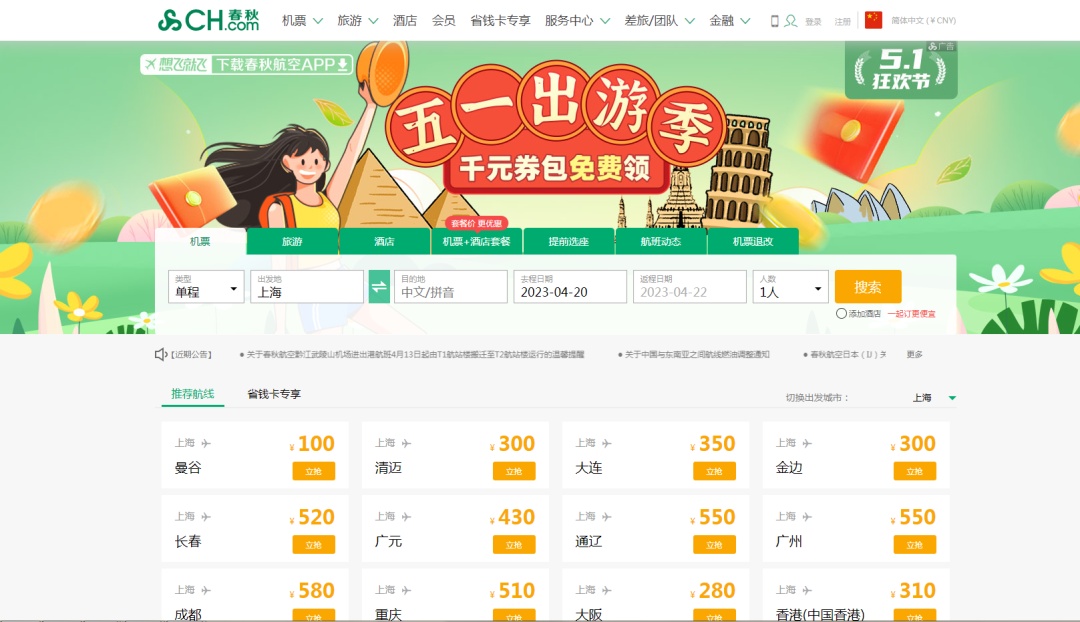Image resolution: width=1080 pixels, height=622 pixels.
Task: Click the 去程日期 date field
Action: pos(570,287)
